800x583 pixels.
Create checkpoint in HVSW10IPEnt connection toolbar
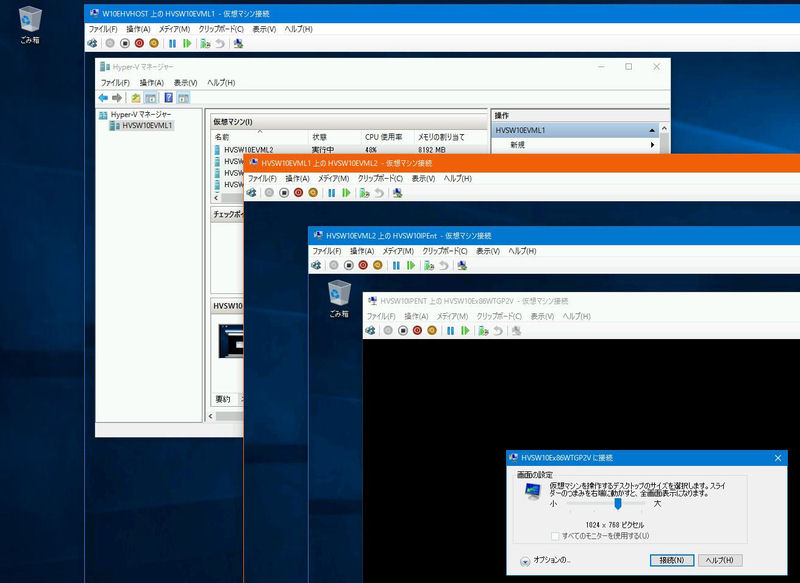430,265
